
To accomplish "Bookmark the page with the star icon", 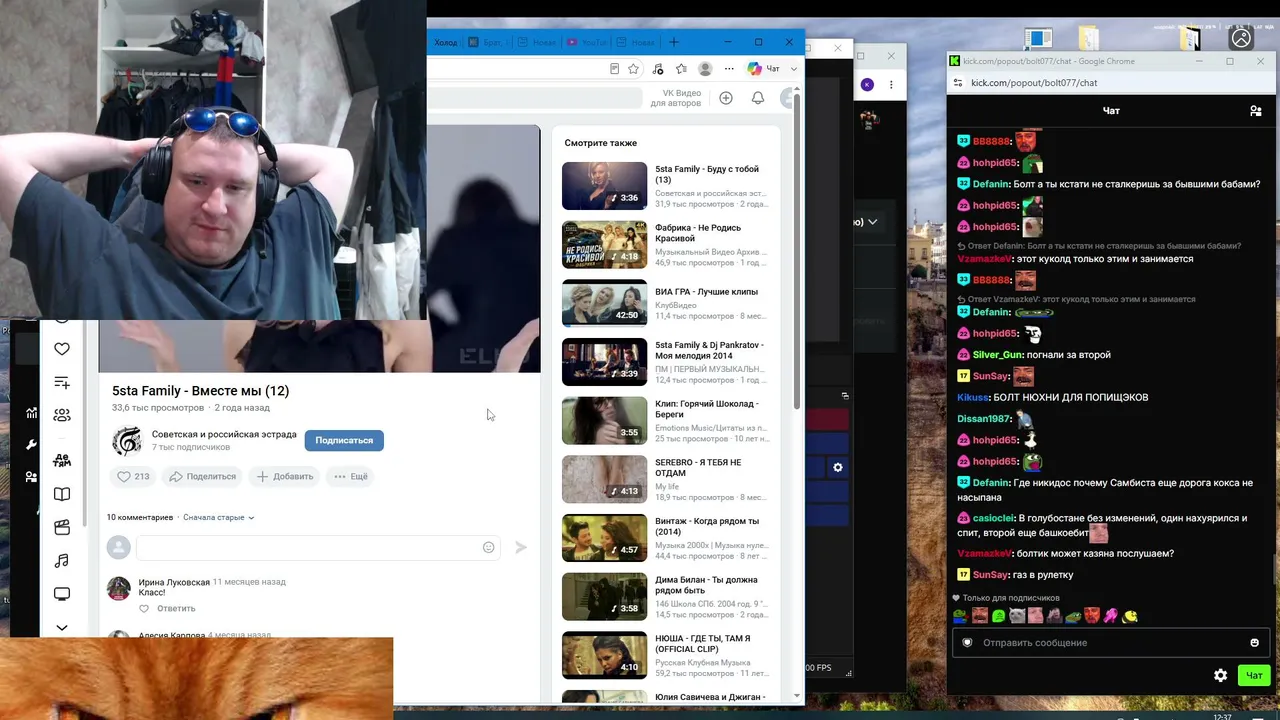I will (x=633, y=69).
